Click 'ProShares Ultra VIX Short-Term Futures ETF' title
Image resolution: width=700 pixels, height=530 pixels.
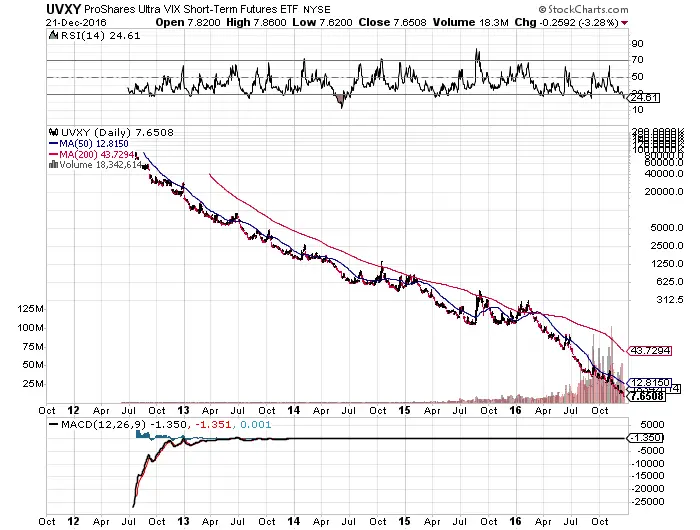(192, 9)
